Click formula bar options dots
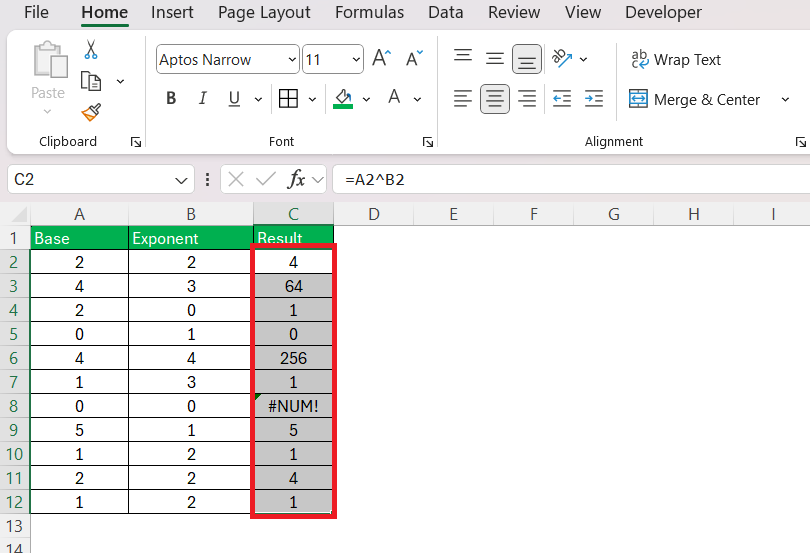This screenshot has width=810, height=553. point(207,179)
